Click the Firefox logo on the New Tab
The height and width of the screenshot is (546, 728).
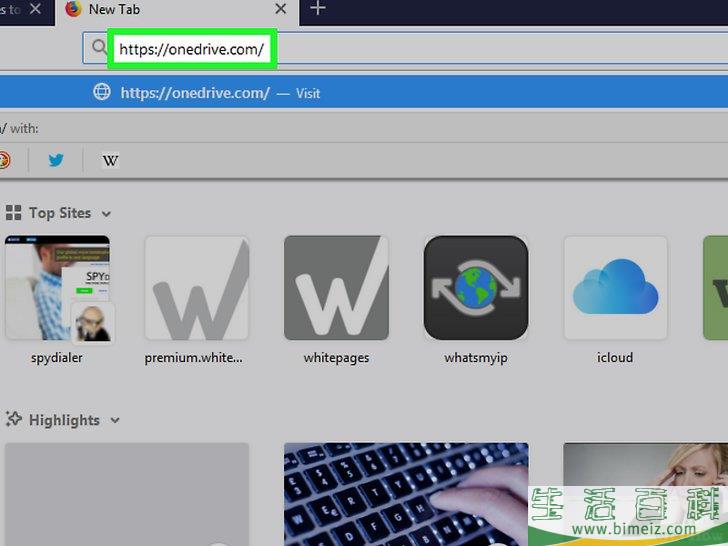pos(73,9)
